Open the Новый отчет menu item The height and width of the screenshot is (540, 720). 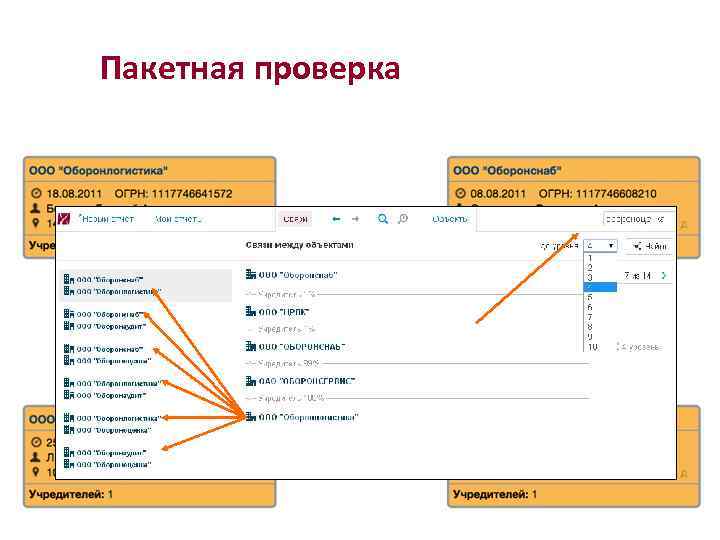(x=107, y=219)
